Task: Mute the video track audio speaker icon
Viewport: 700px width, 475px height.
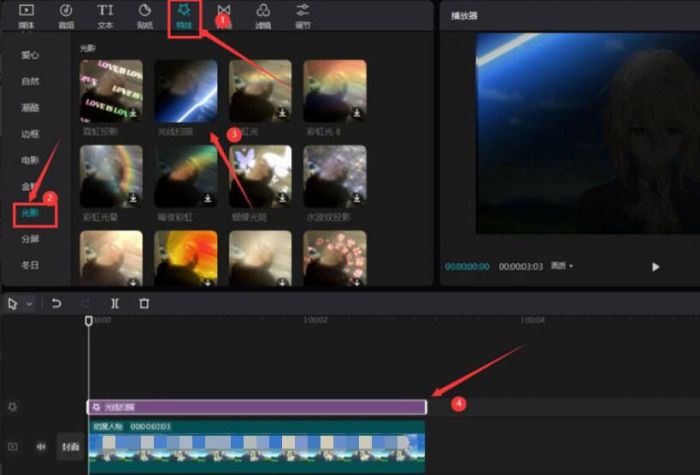Action: click(41, 447)
